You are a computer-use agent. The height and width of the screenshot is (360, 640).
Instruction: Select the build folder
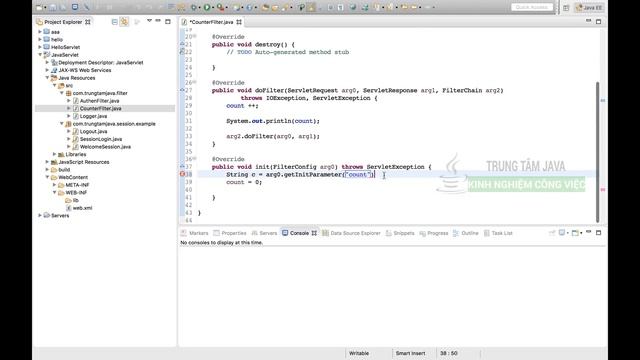click(64, 170)
